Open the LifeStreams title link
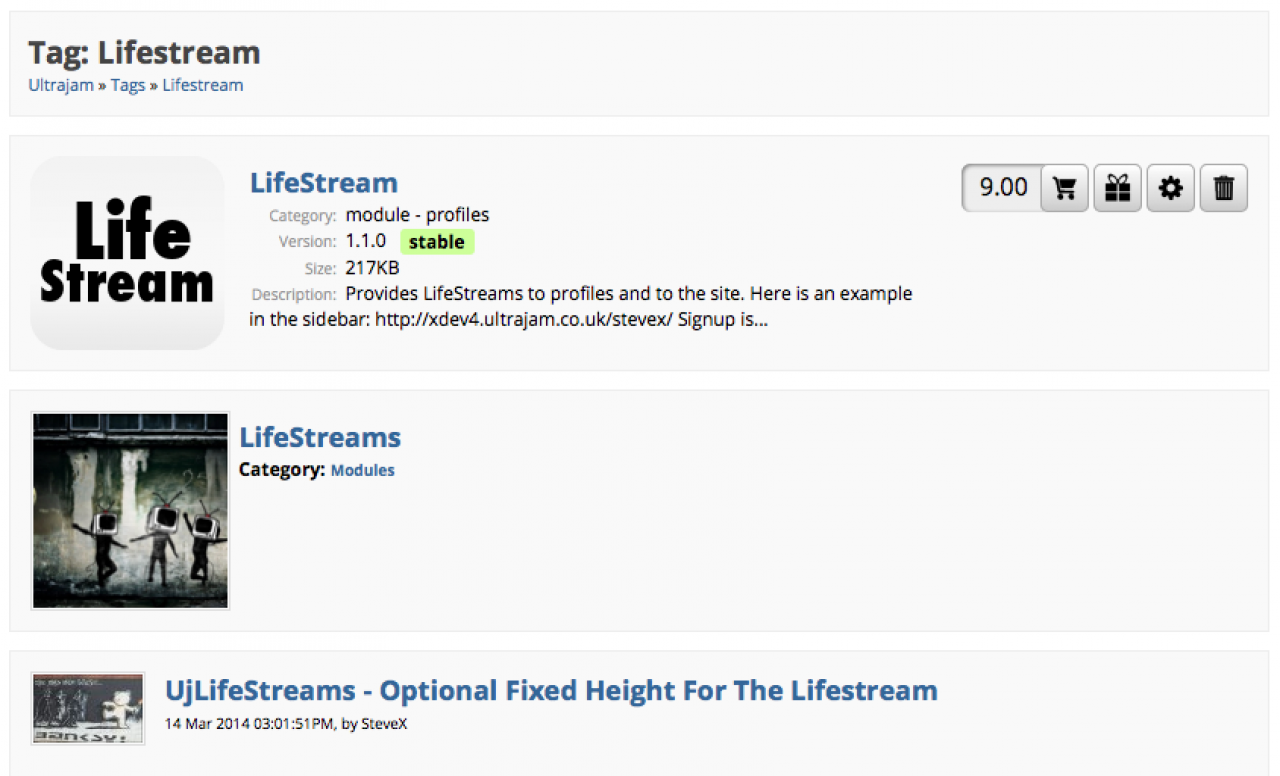This screenshot has width=1280, height=776. tap(320, 437)
